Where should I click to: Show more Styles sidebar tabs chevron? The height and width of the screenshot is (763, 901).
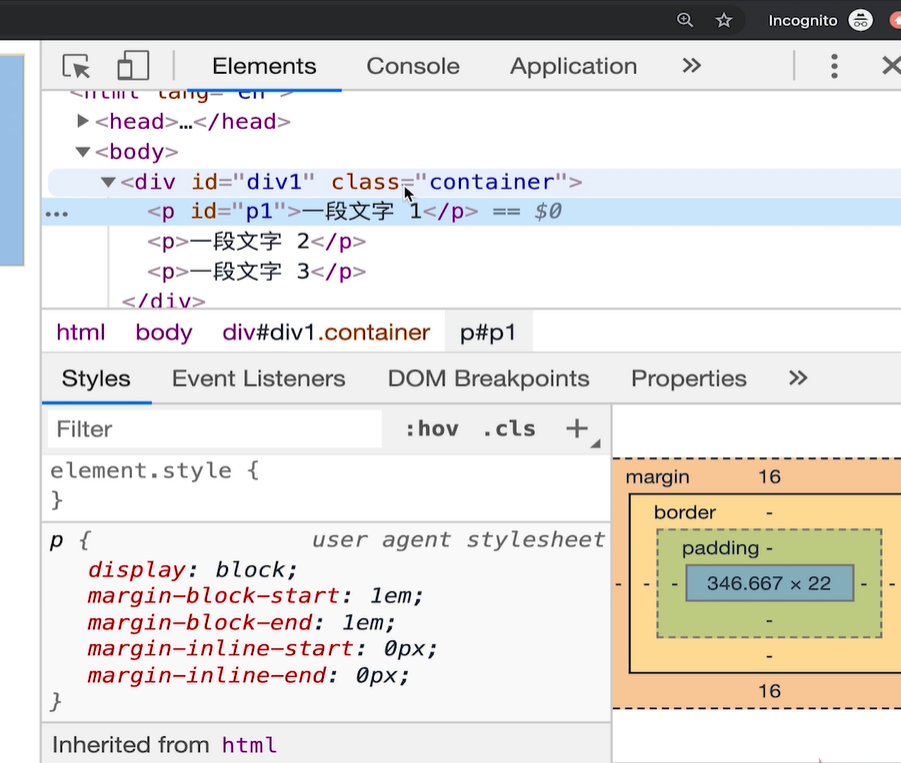797,378
